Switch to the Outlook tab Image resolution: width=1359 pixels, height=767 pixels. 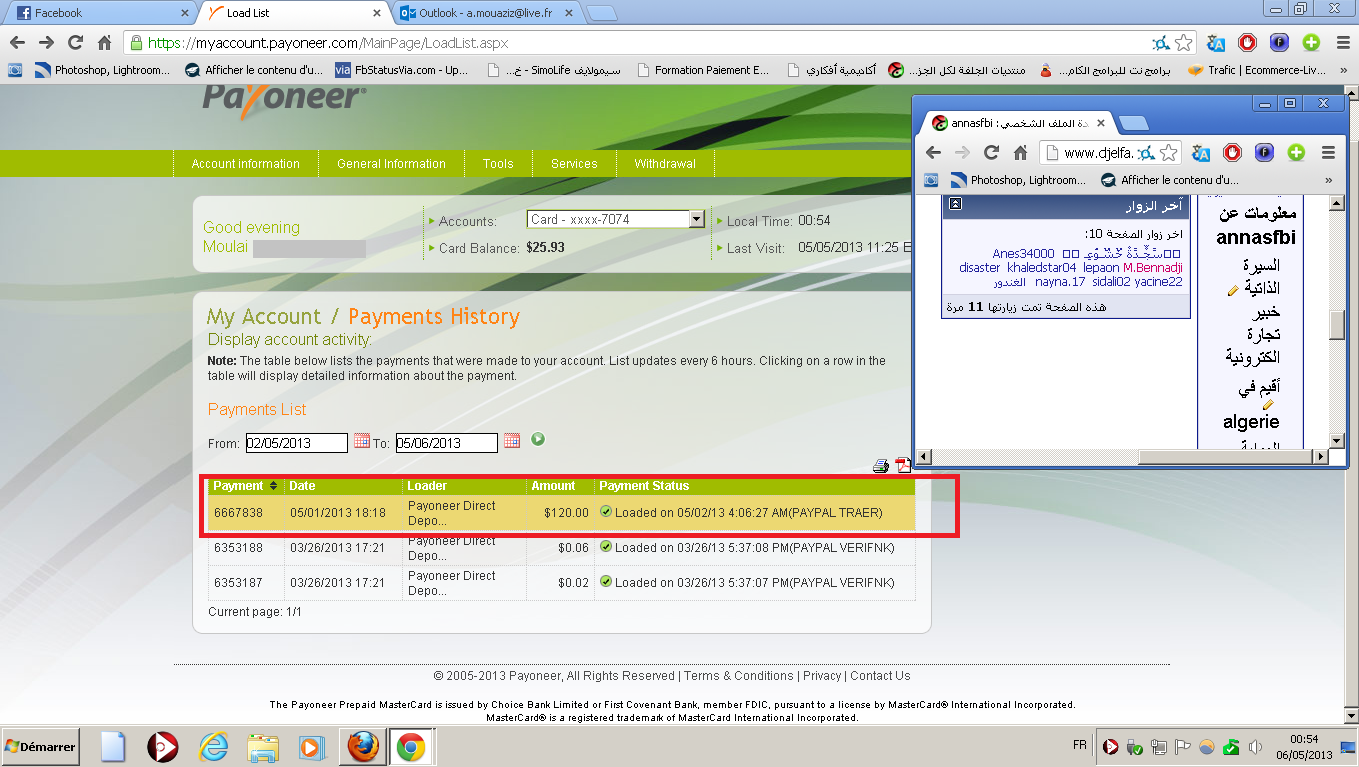[484, 13]
